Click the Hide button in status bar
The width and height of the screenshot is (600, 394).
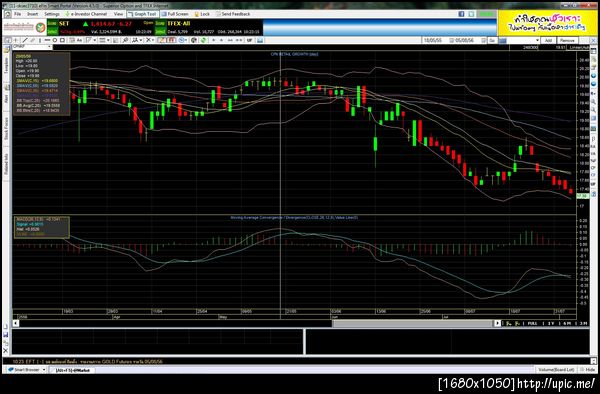[588, 370]
